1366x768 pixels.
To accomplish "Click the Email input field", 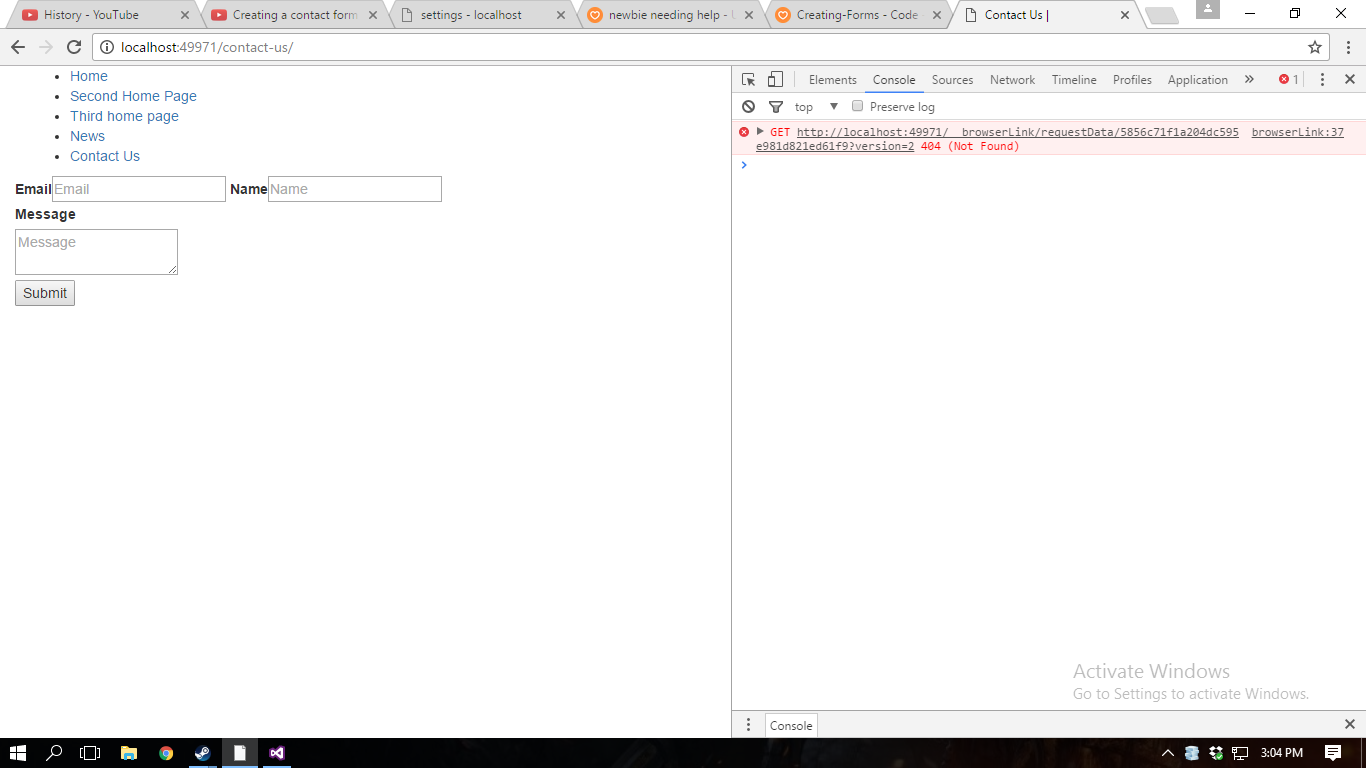I will [138, 189].
